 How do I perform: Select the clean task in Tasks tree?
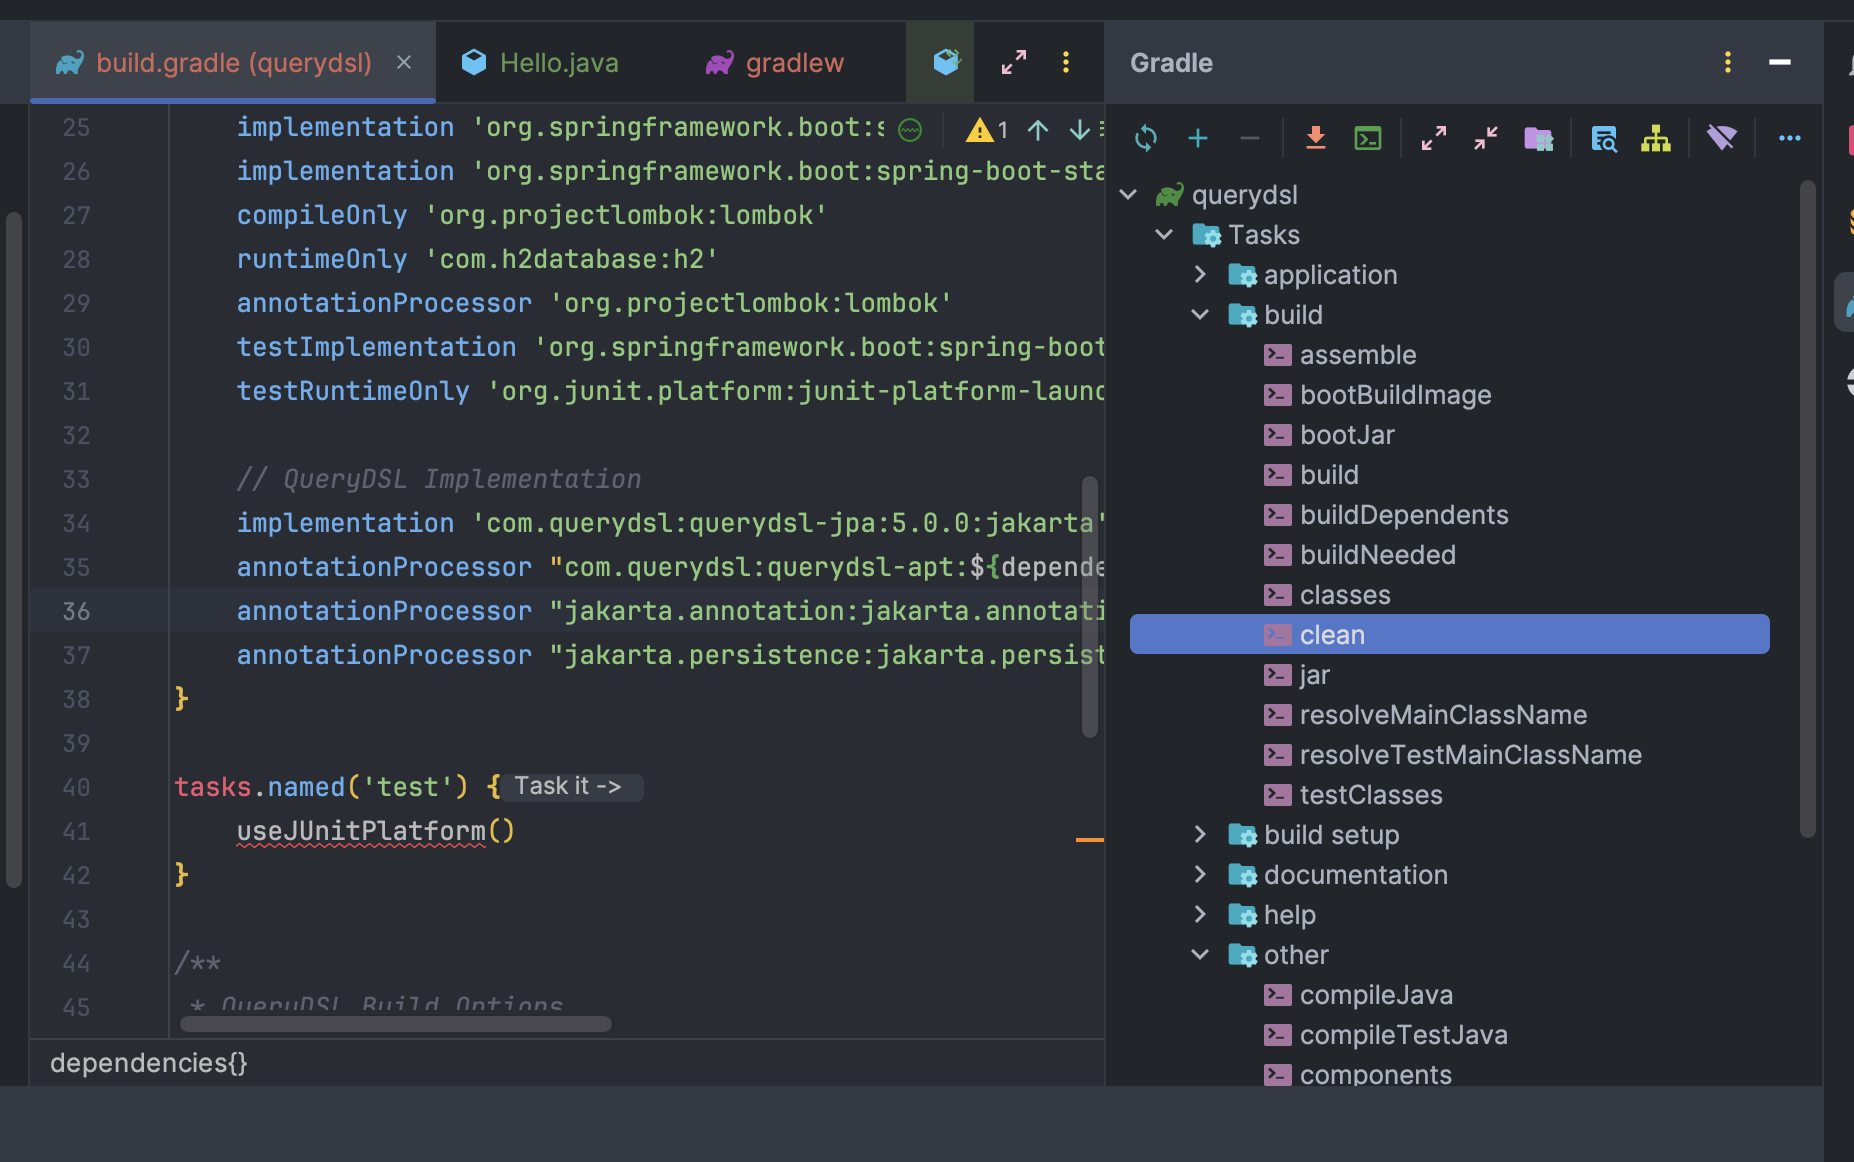click(x=1331, y=634)
